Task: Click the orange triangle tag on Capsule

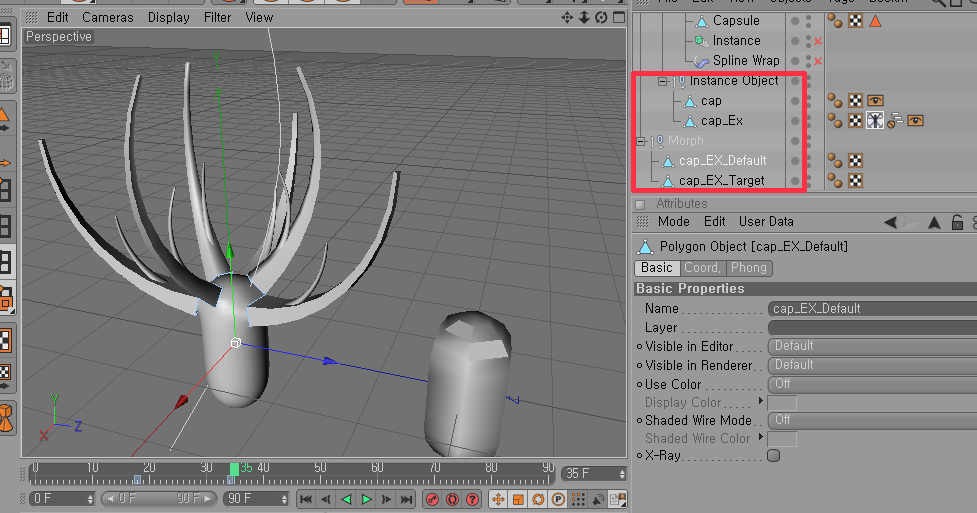Action: pyautogui.click(x=875, y=21)
